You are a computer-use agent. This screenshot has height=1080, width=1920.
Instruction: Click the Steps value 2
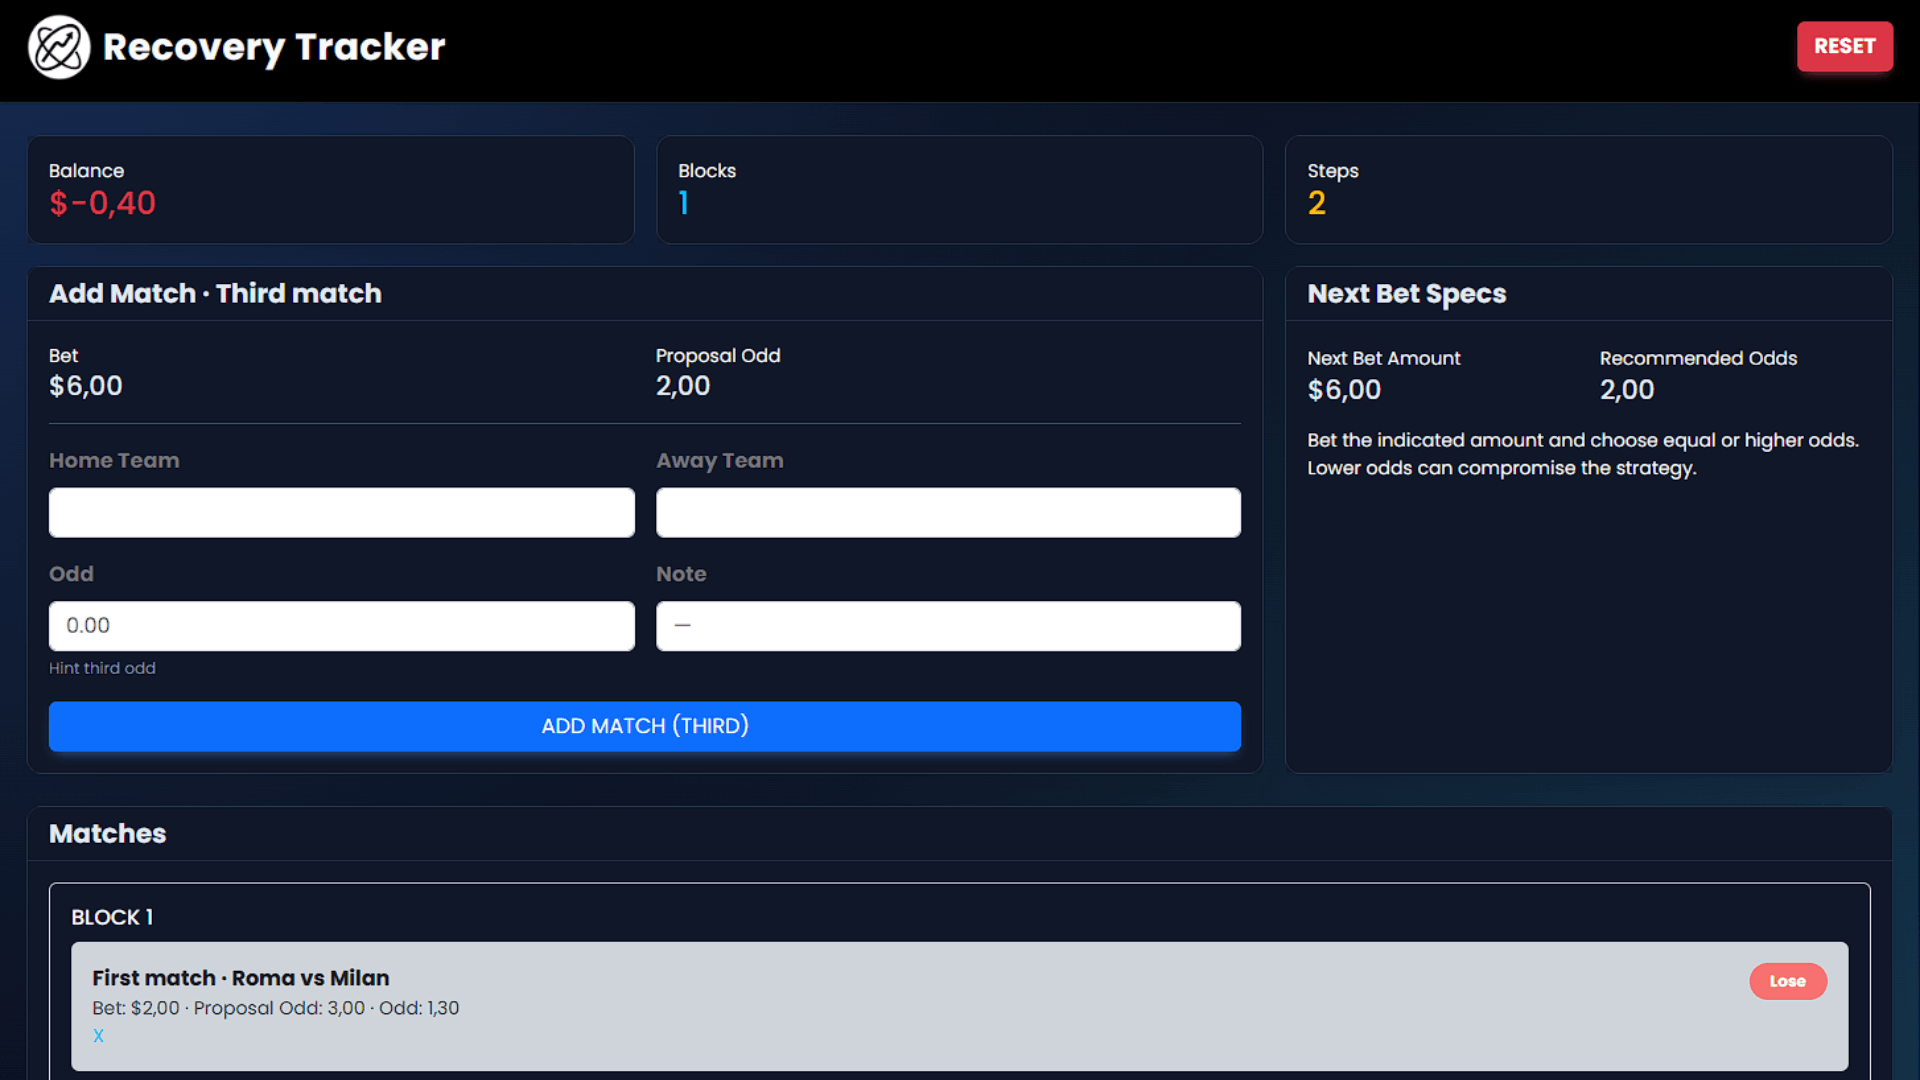[1316, 203]
